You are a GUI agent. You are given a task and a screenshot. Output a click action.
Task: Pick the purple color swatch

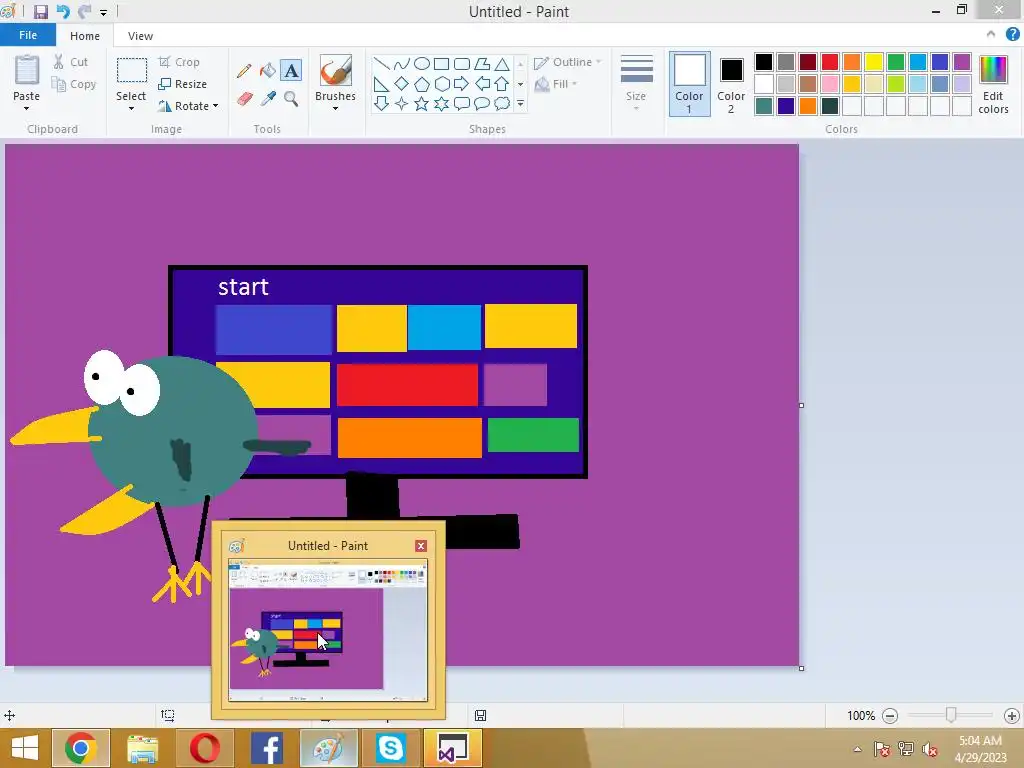(962, 62)
